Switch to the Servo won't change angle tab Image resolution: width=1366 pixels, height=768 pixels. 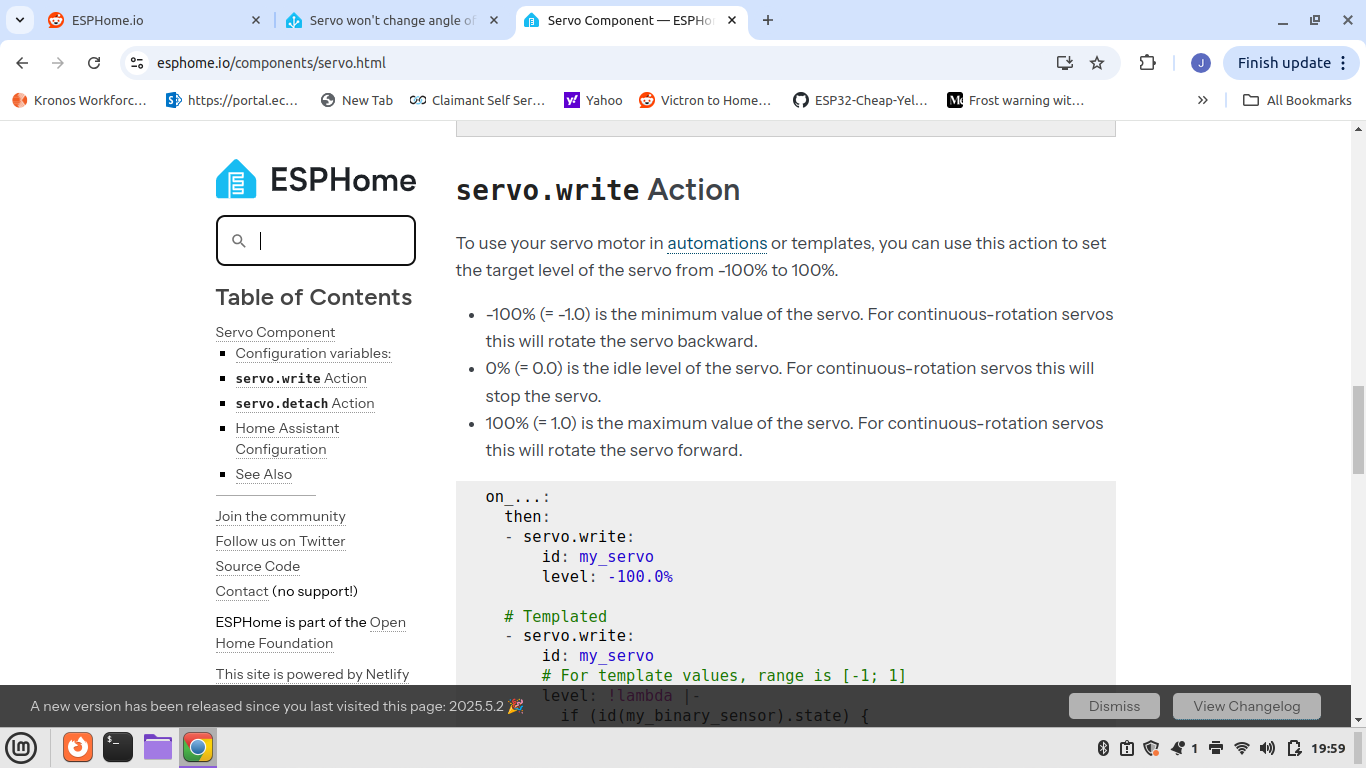[x=392, y=20]
